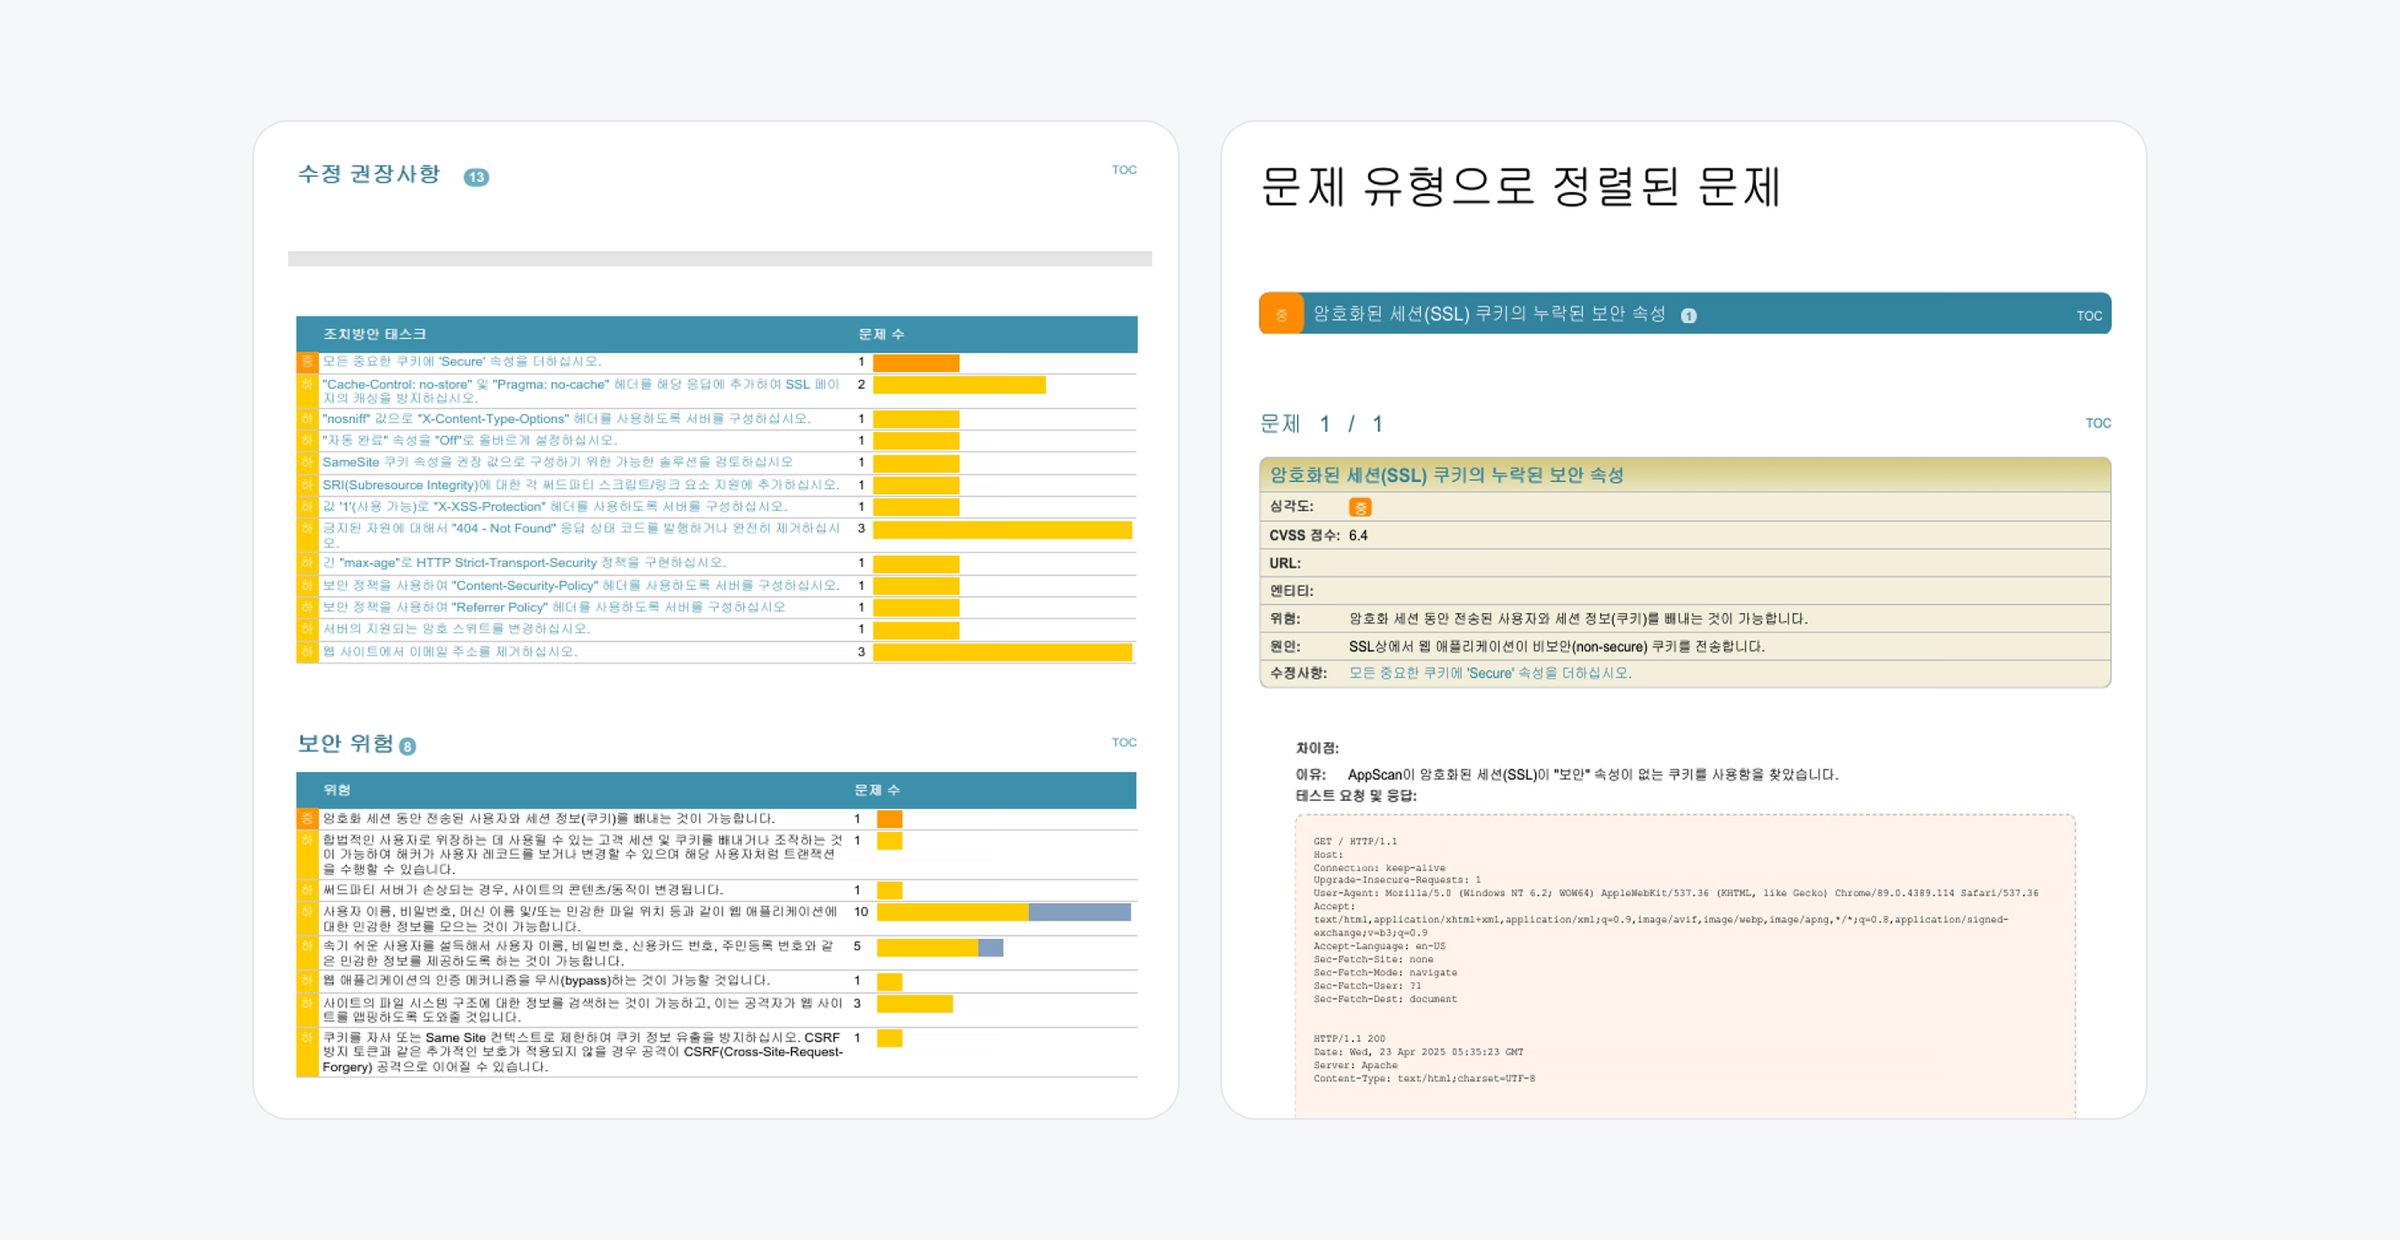Click the low severity icon on the SameSite cookie row
The height and width of the screenshot is (1240, 2400).
point(307,463)
